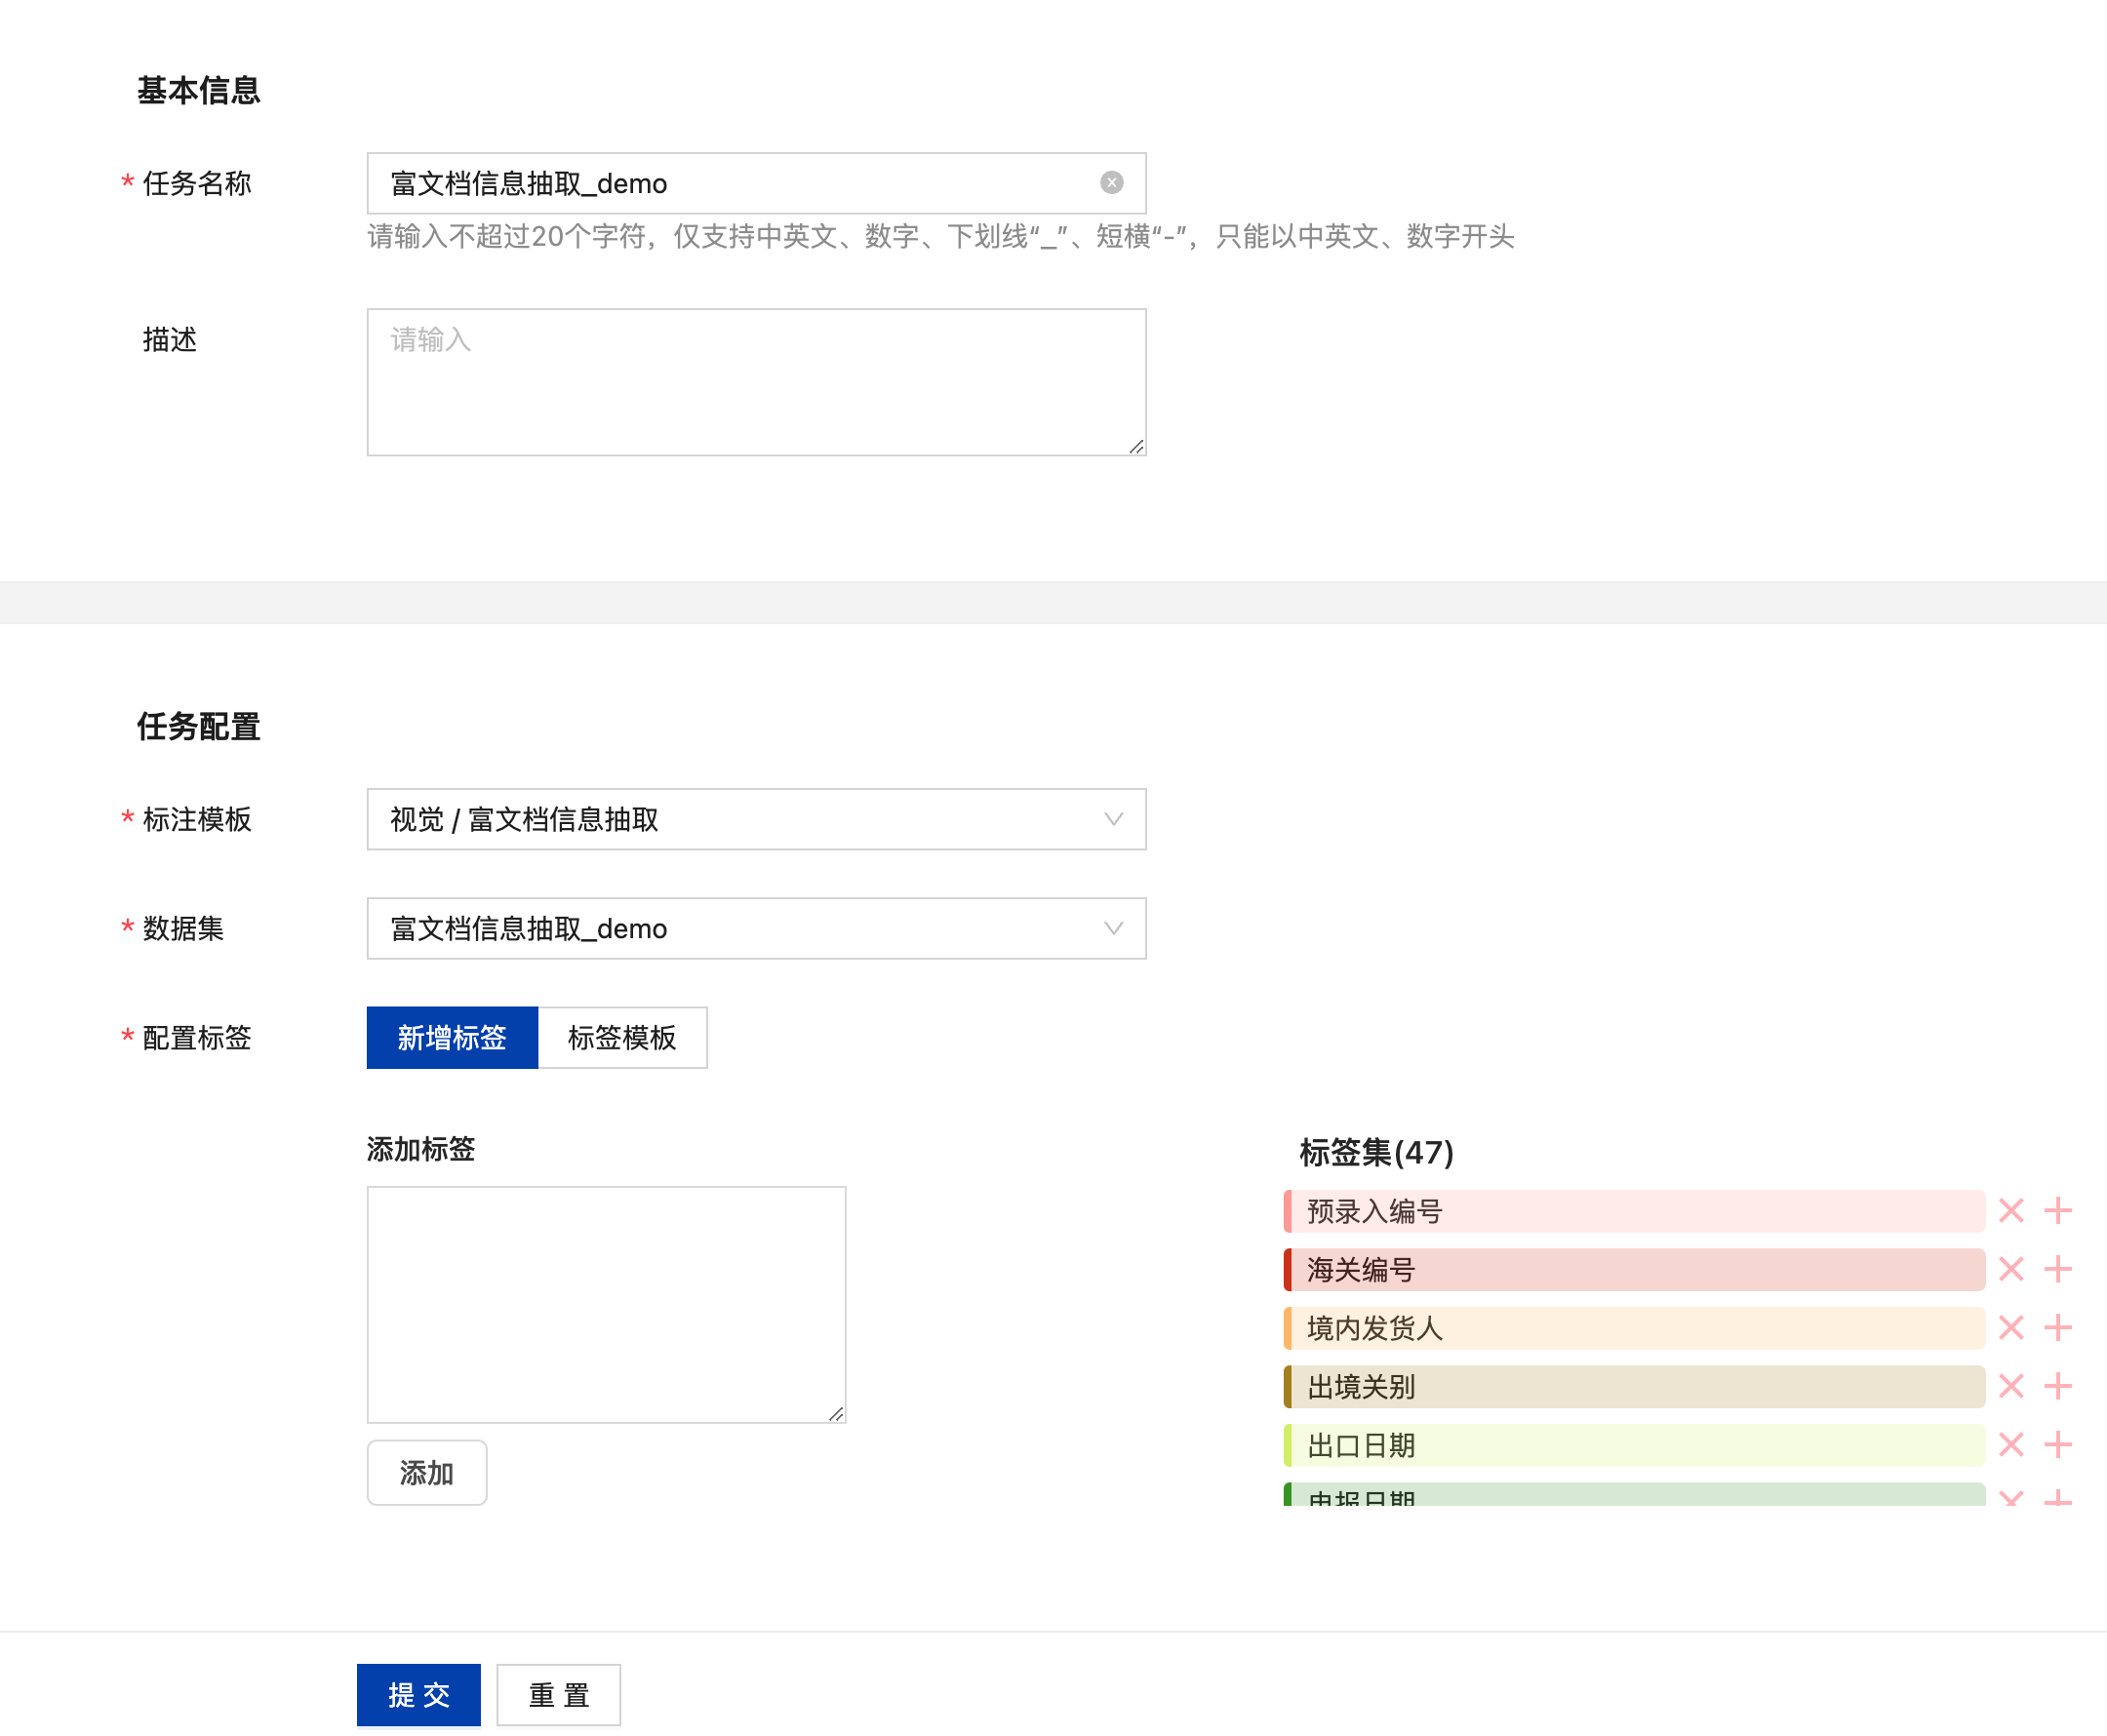Click the 任务名称 input field
The height and width of the screenshot is (1736, 2107).
(756, 183)
